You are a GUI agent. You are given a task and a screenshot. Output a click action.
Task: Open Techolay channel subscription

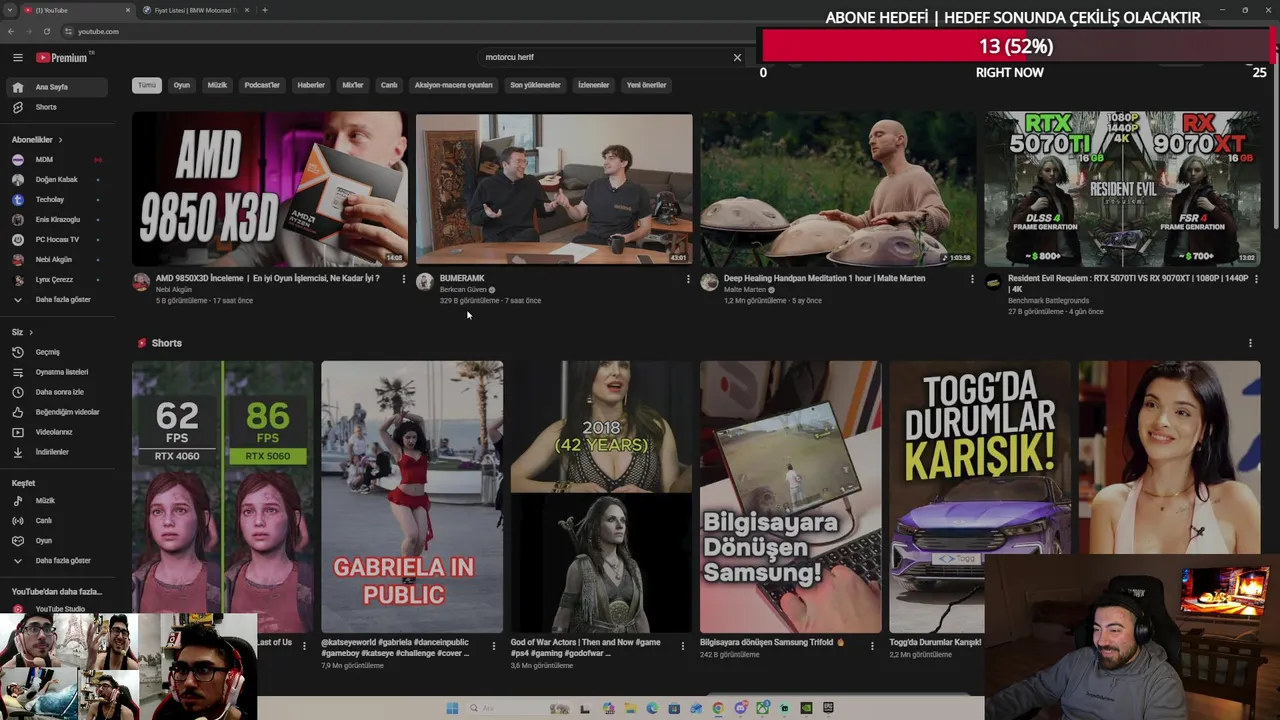55,199
